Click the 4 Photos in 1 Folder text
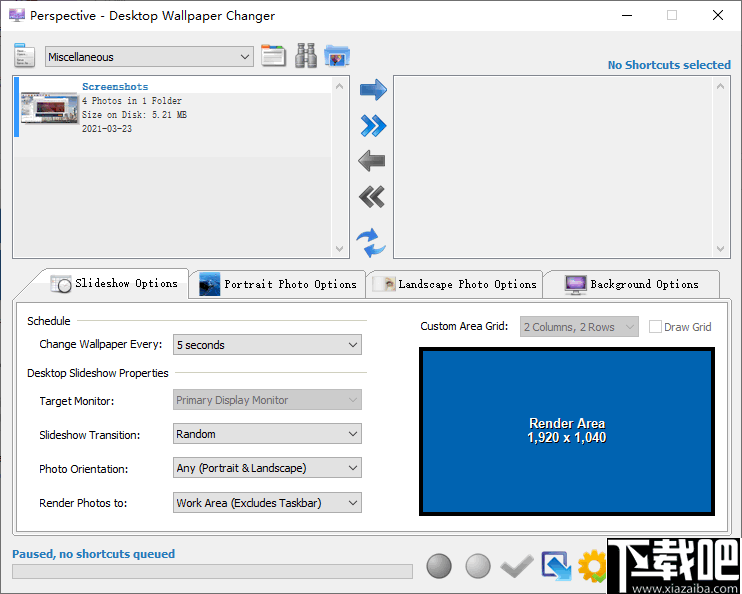742x594 pixels. pos(132,100)
